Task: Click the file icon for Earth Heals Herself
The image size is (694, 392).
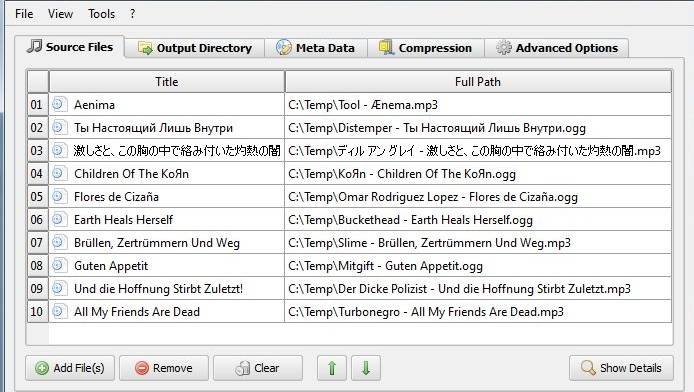Action: (59, 219)
